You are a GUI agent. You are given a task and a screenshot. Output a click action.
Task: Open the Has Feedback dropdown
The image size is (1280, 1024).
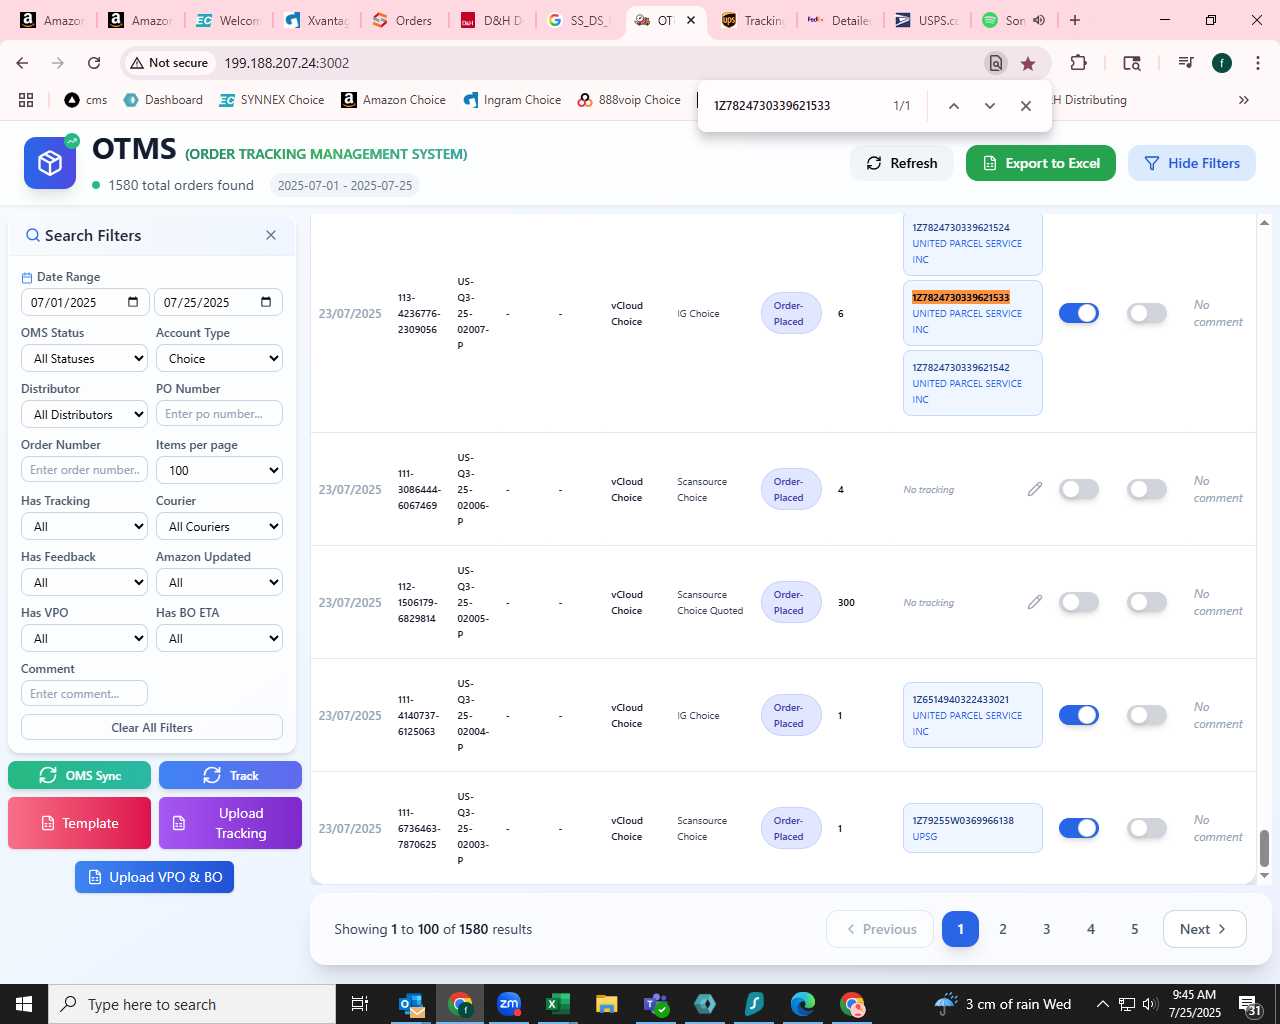click(84, 582)
